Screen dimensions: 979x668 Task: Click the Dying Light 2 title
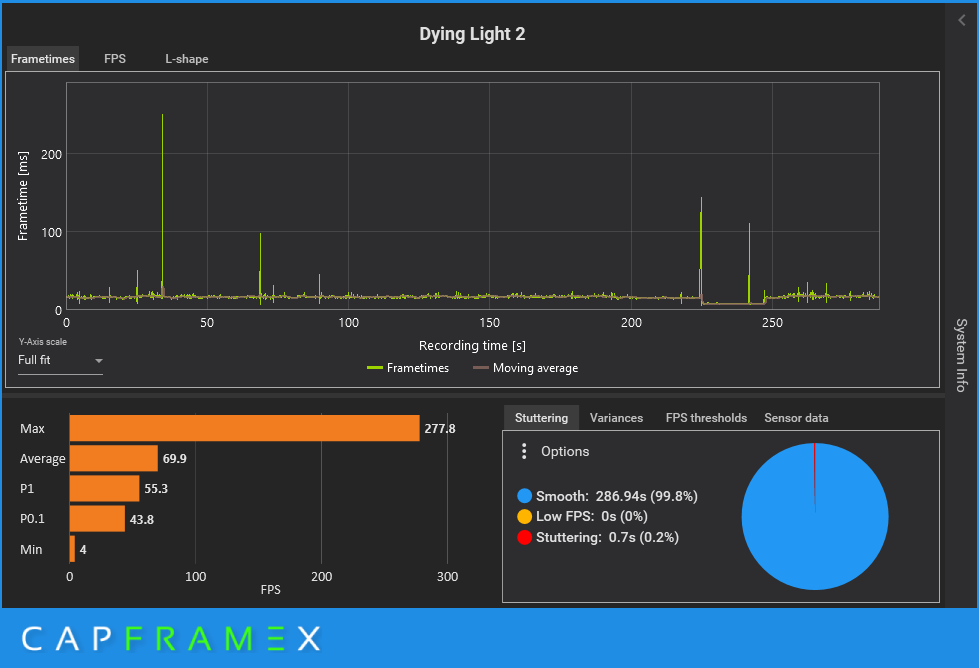pyautogui.click(x=472, y=34)
